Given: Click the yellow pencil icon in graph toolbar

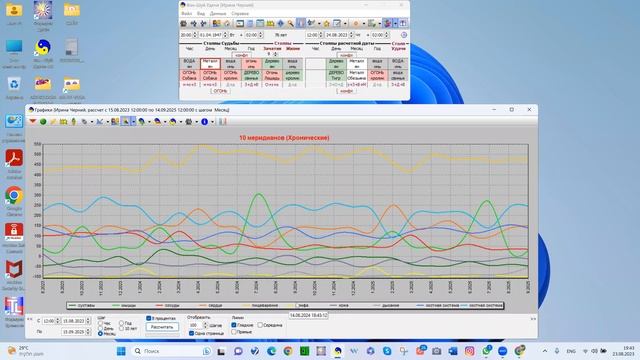Looking at the screenshot, I should coord(53,122).
